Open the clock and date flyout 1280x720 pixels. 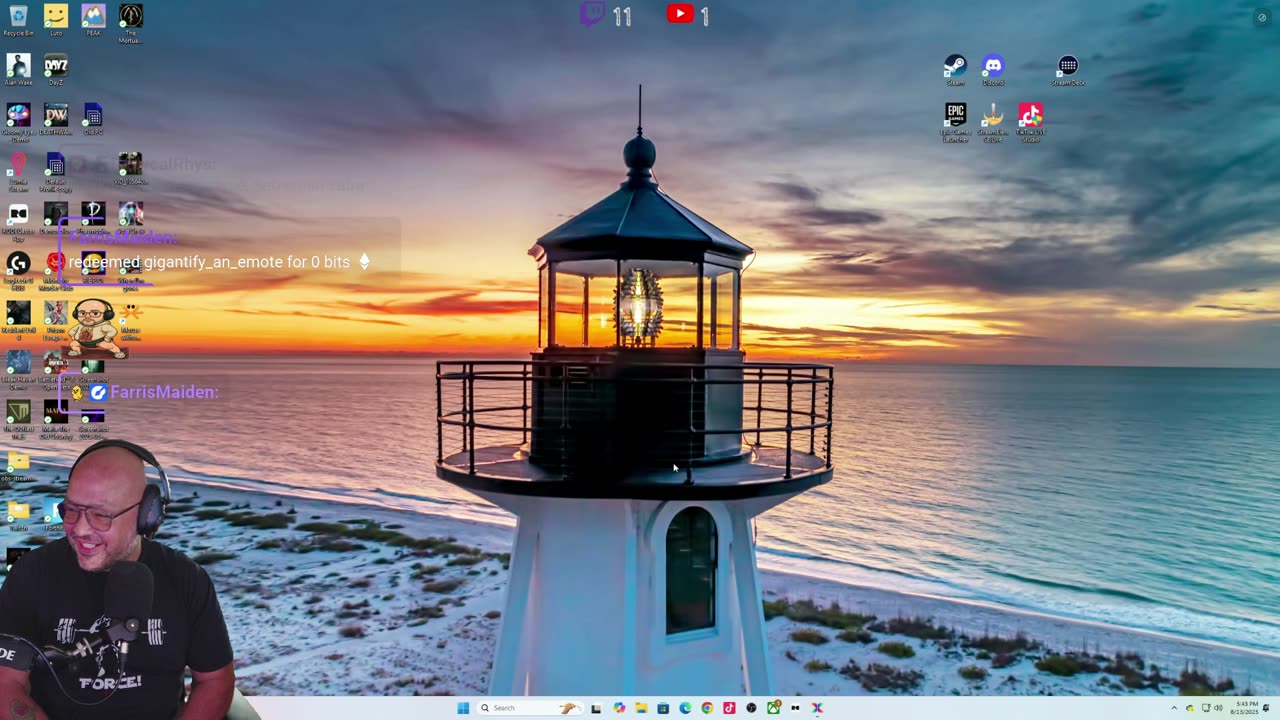tap(1244, 708)
